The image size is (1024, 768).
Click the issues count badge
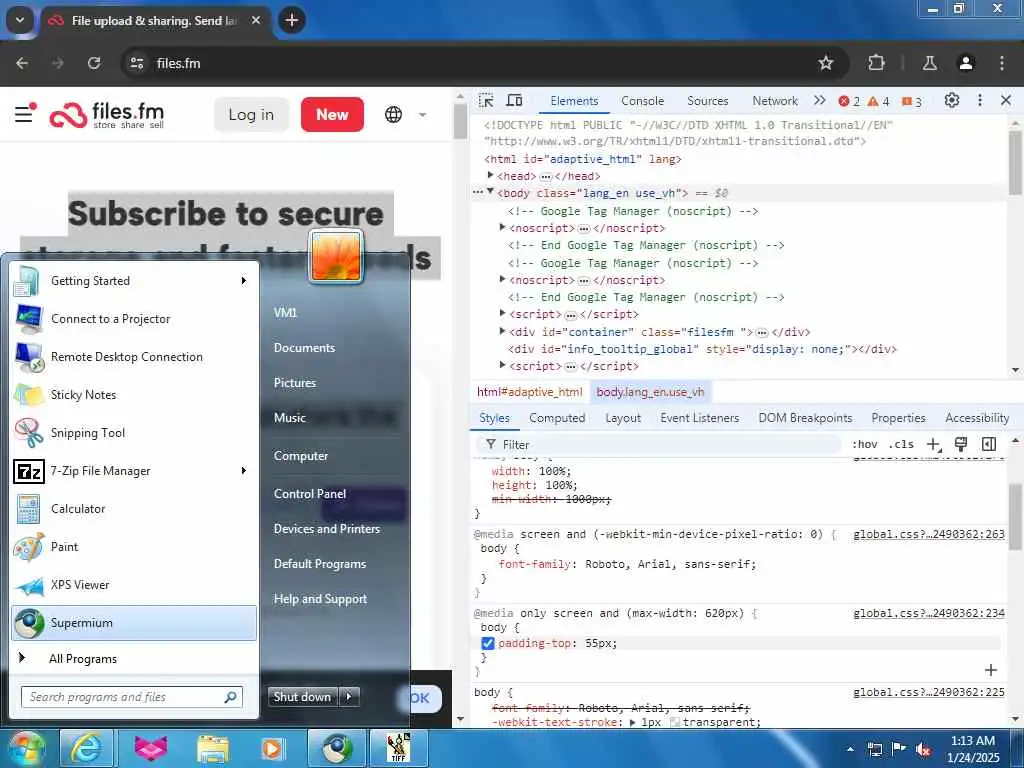tap(912, 101)
